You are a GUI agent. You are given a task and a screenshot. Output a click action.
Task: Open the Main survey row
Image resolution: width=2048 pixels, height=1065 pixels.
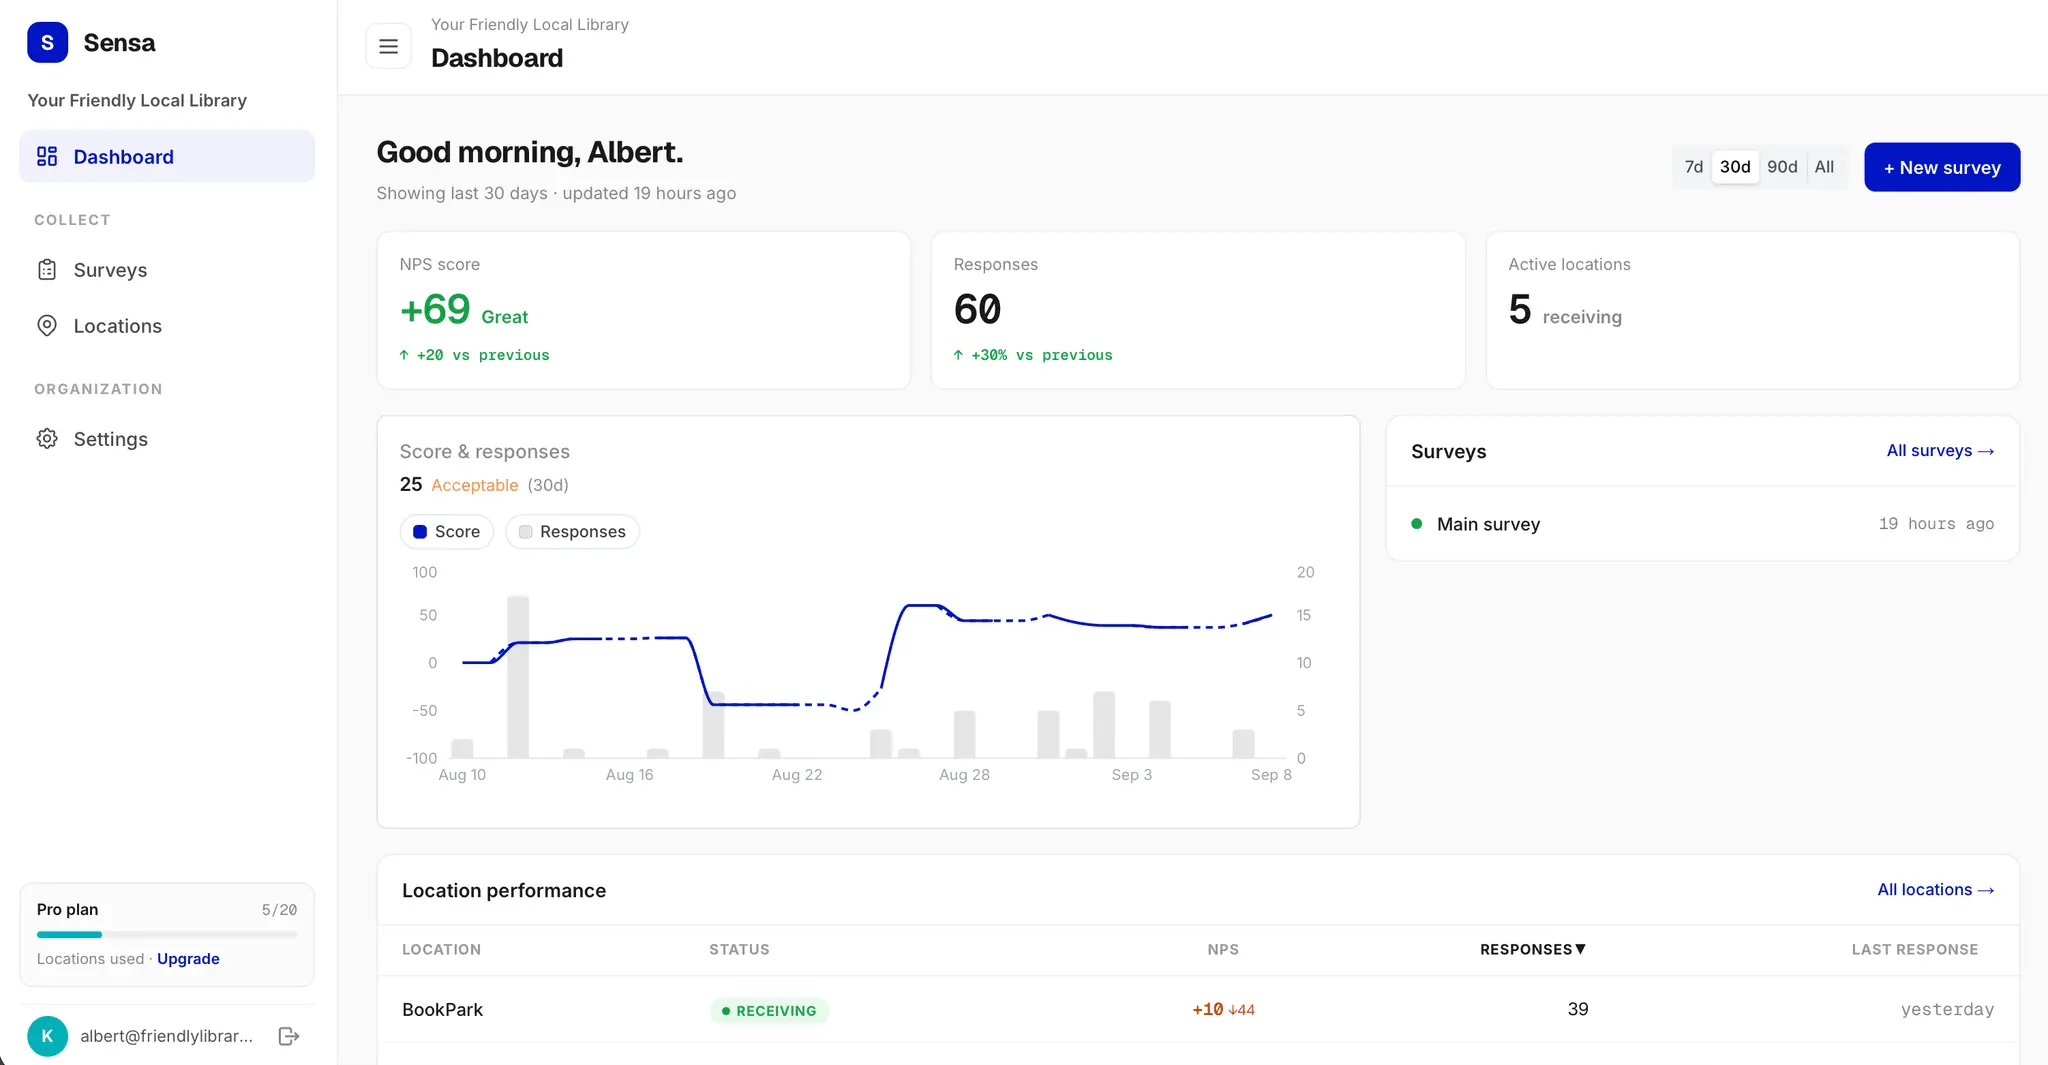tap(1702, 524)
